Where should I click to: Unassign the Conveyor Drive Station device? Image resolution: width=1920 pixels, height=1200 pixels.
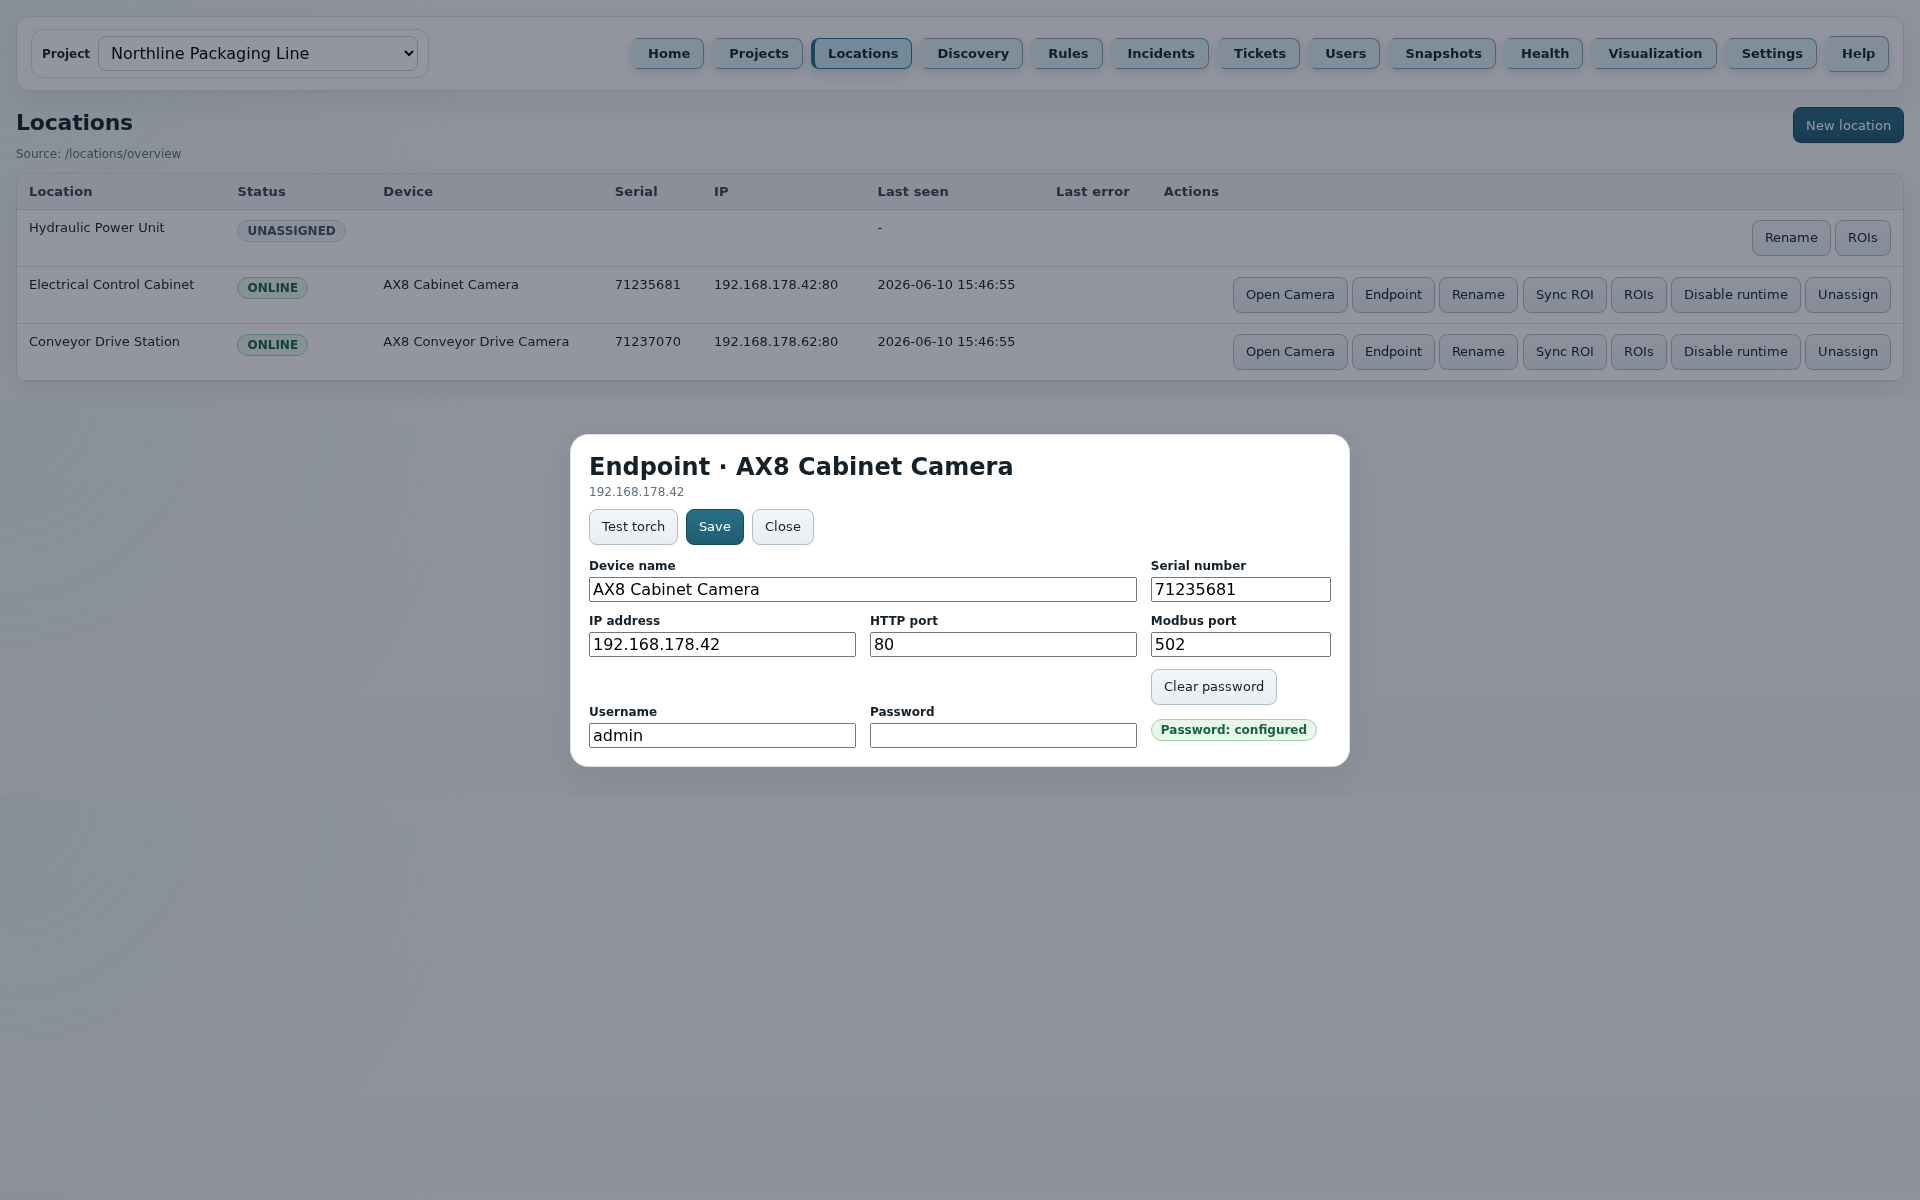(x=1847, y=352)
